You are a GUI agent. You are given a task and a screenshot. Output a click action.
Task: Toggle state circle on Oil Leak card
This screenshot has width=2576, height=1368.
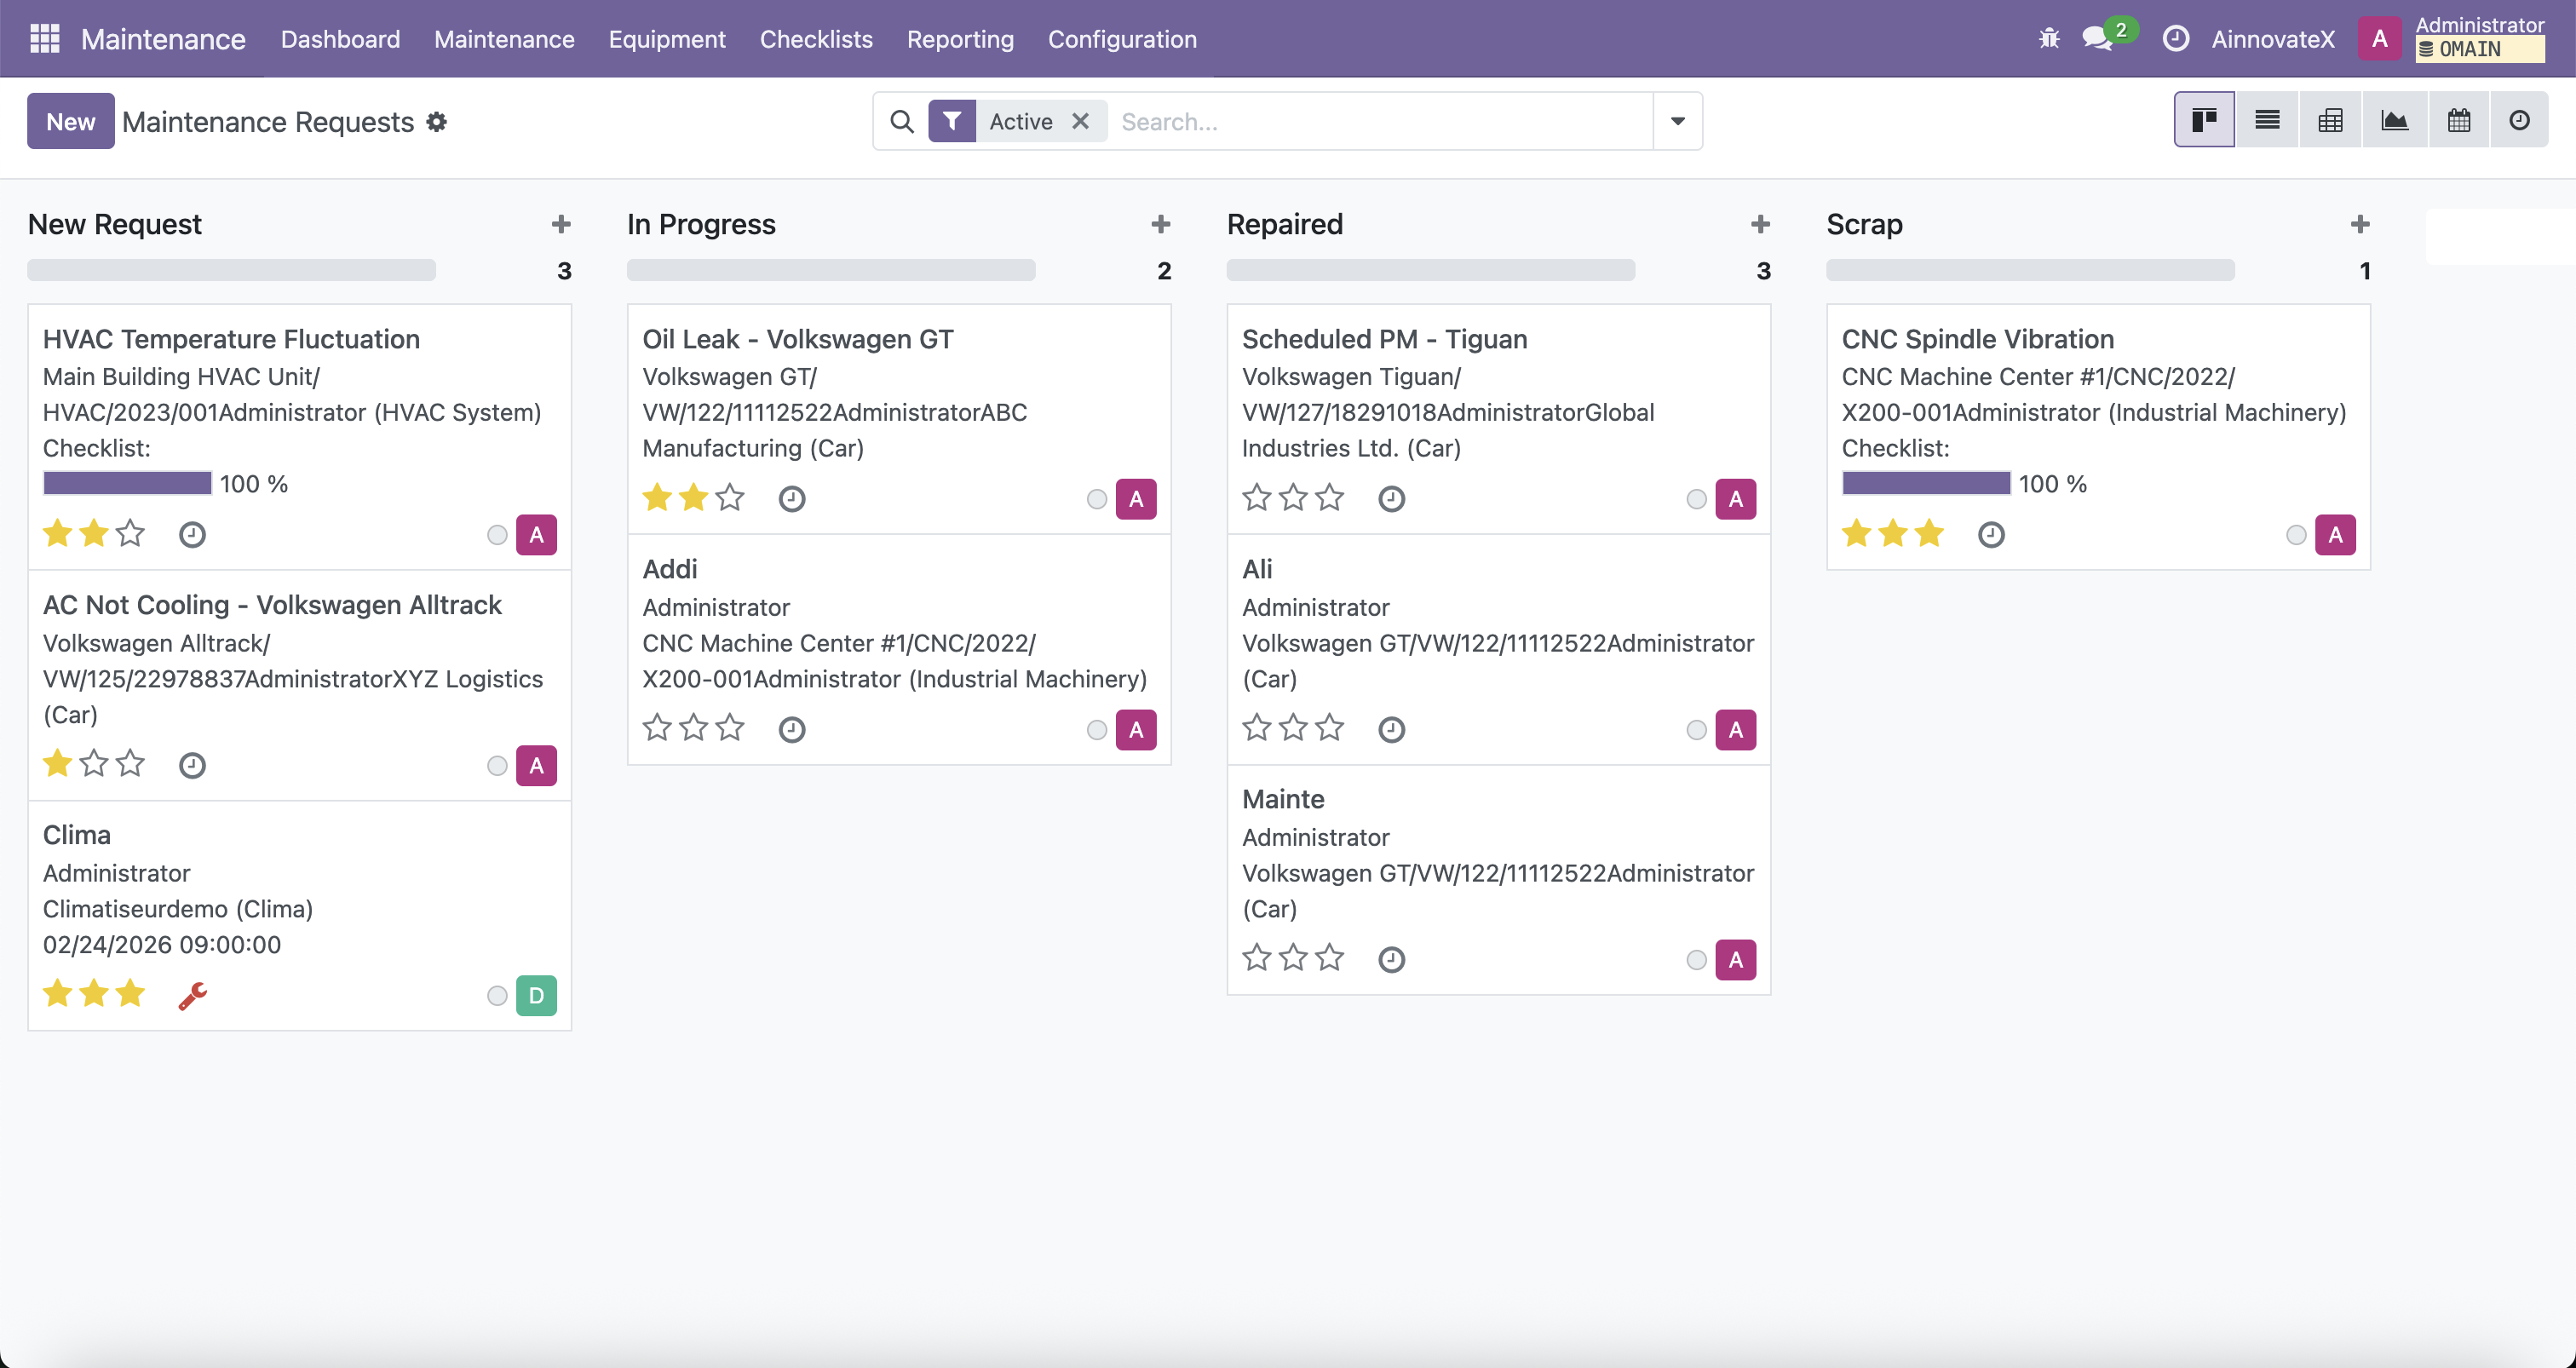pos(1097,499)
